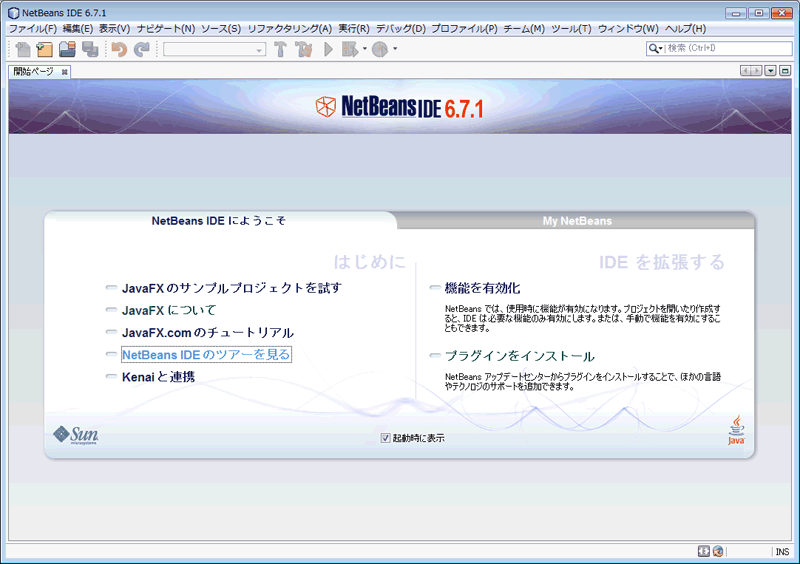The image size is (800, 564).
Task: Open the ウィンドウ(W) menu
Action: point(628,29)
